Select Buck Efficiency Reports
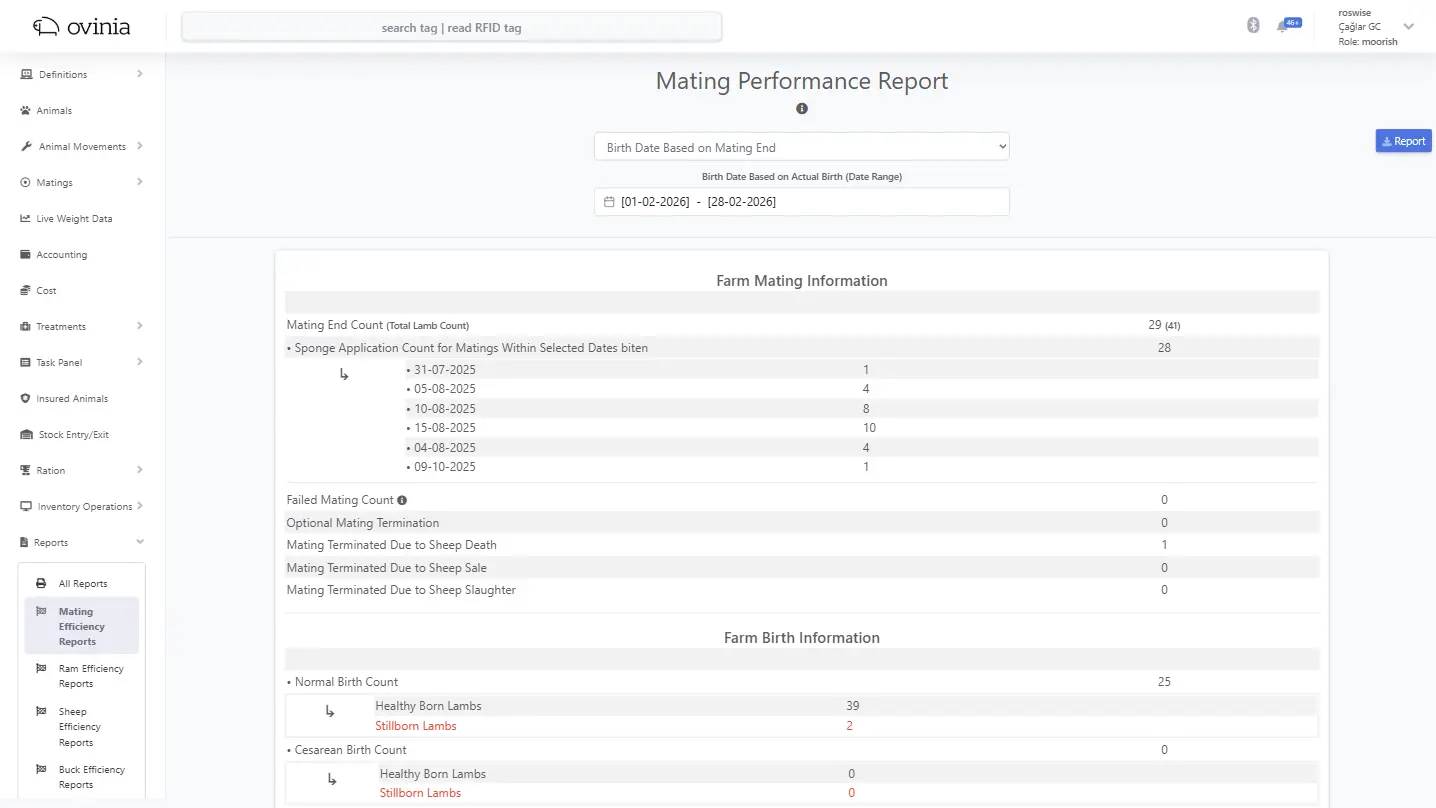This screenshot has height=808, width=1436. [92, 777]
